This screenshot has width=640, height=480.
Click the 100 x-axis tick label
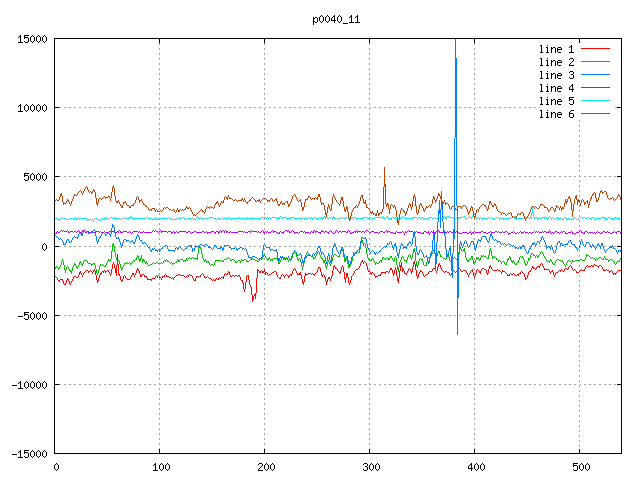pos(160,467)
